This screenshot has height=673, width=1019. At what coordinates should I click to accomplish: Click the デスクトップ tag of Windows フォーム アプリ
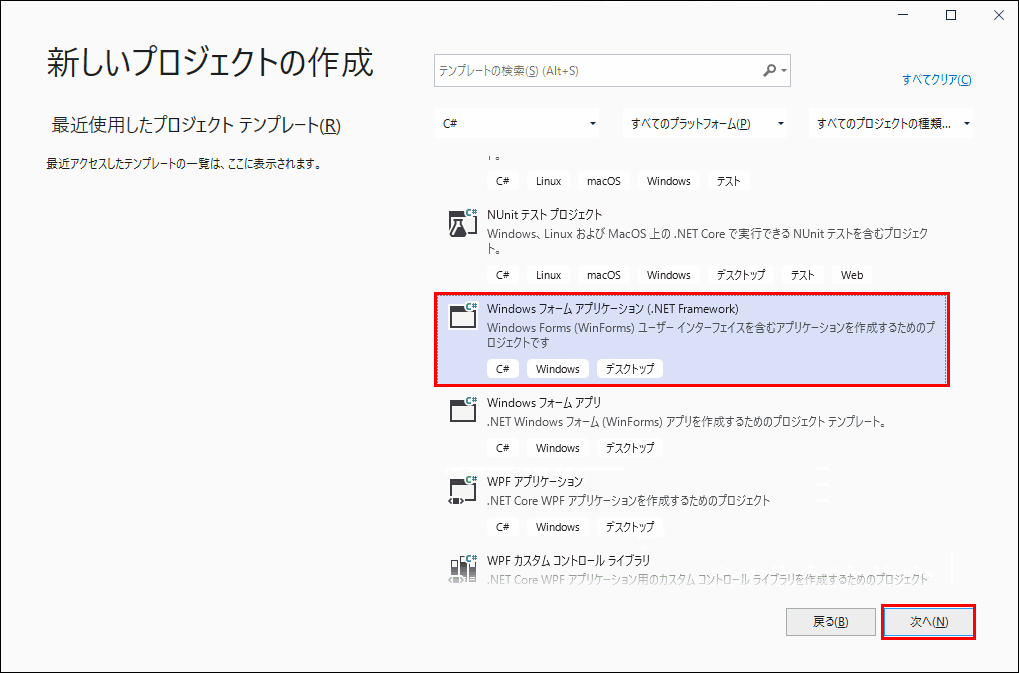click(x=630, y=448)
